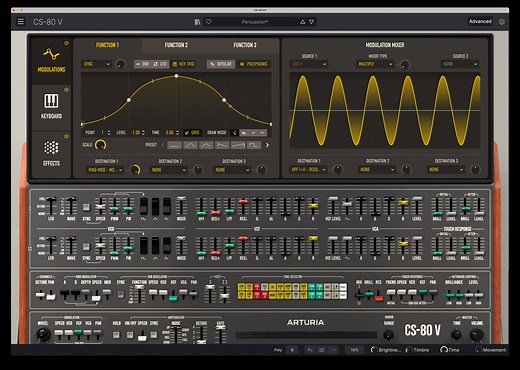Select the flat line function preset
520x370 pixels.
(x=175, y=145)
